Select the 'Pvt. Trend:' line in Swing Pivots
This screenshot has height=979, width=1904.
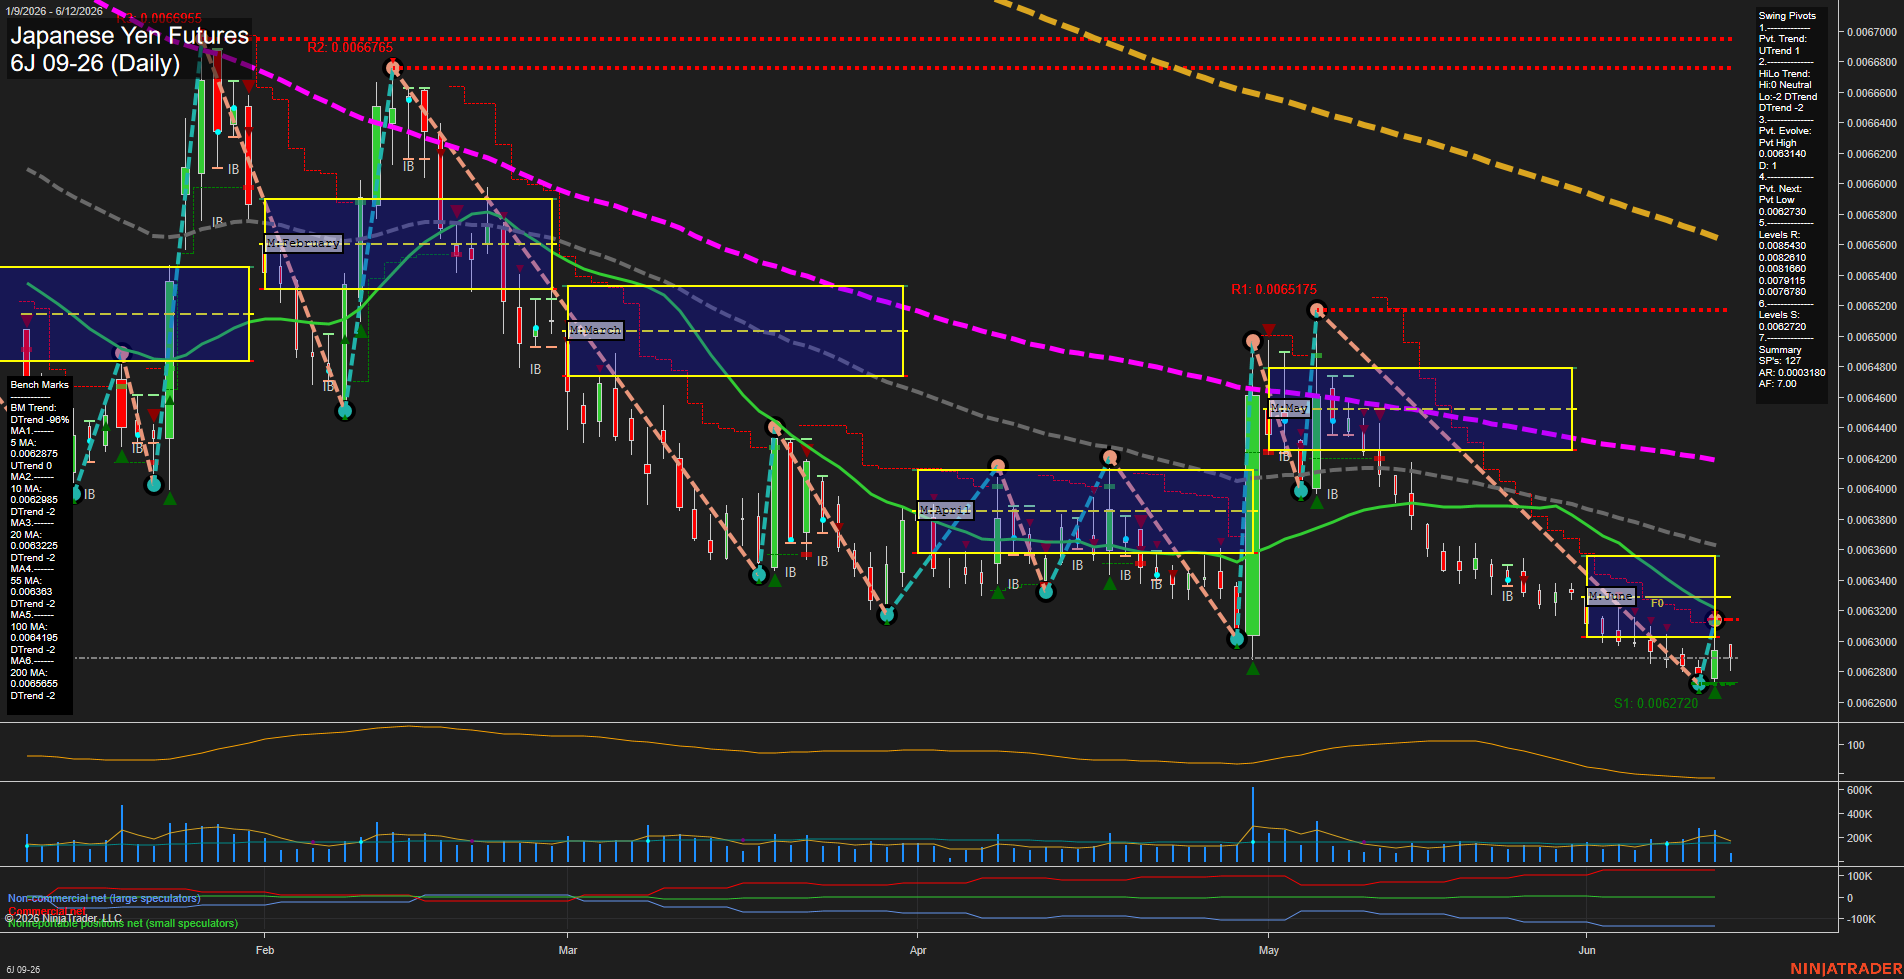[1783, 39]
